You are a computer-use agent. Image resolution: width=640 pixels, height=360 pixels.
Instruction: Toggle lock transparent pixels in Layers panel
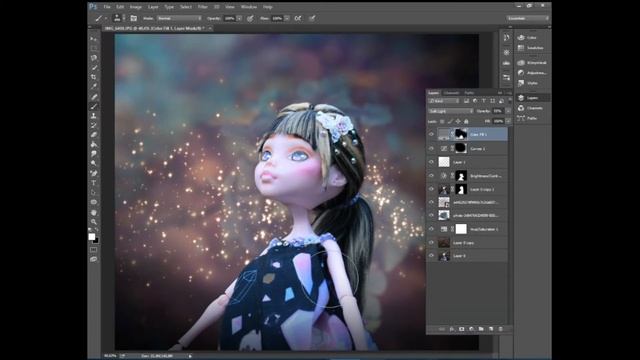click(x=442, y=121)
